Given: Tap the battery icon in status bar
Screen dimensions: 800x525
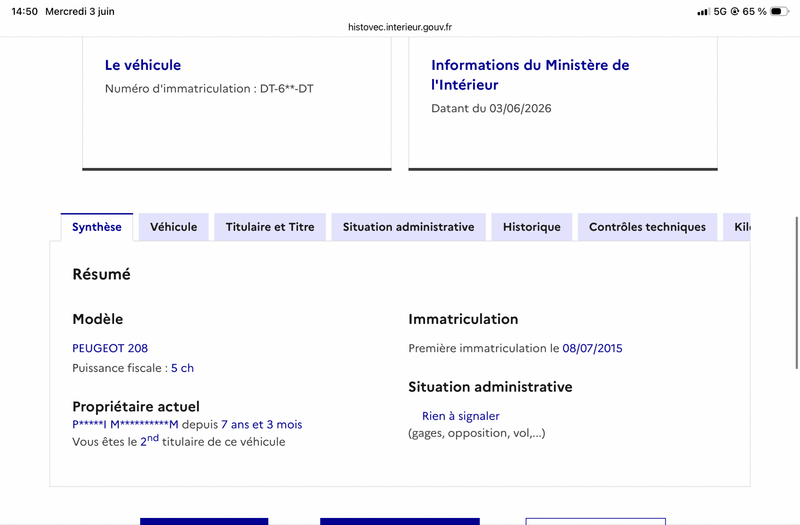Looking at the screenshot, I should point(780,11).
